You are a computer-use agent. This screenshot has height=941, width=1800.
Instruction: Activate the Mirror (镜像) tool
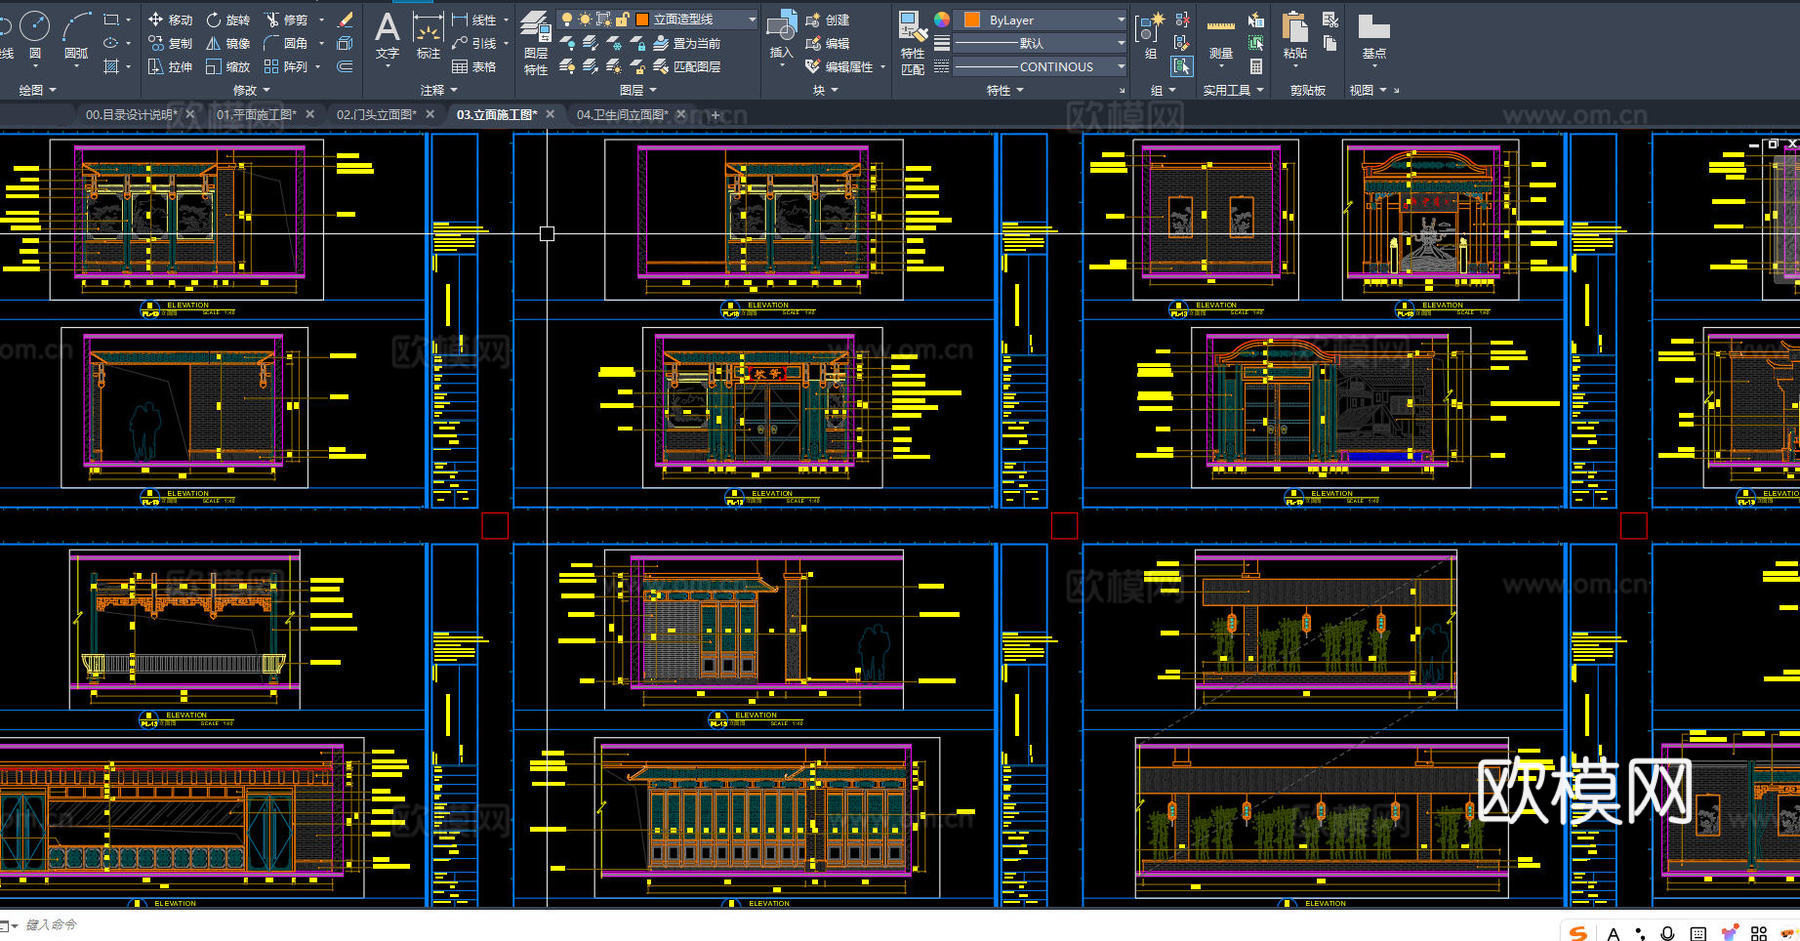pos(228,43)
